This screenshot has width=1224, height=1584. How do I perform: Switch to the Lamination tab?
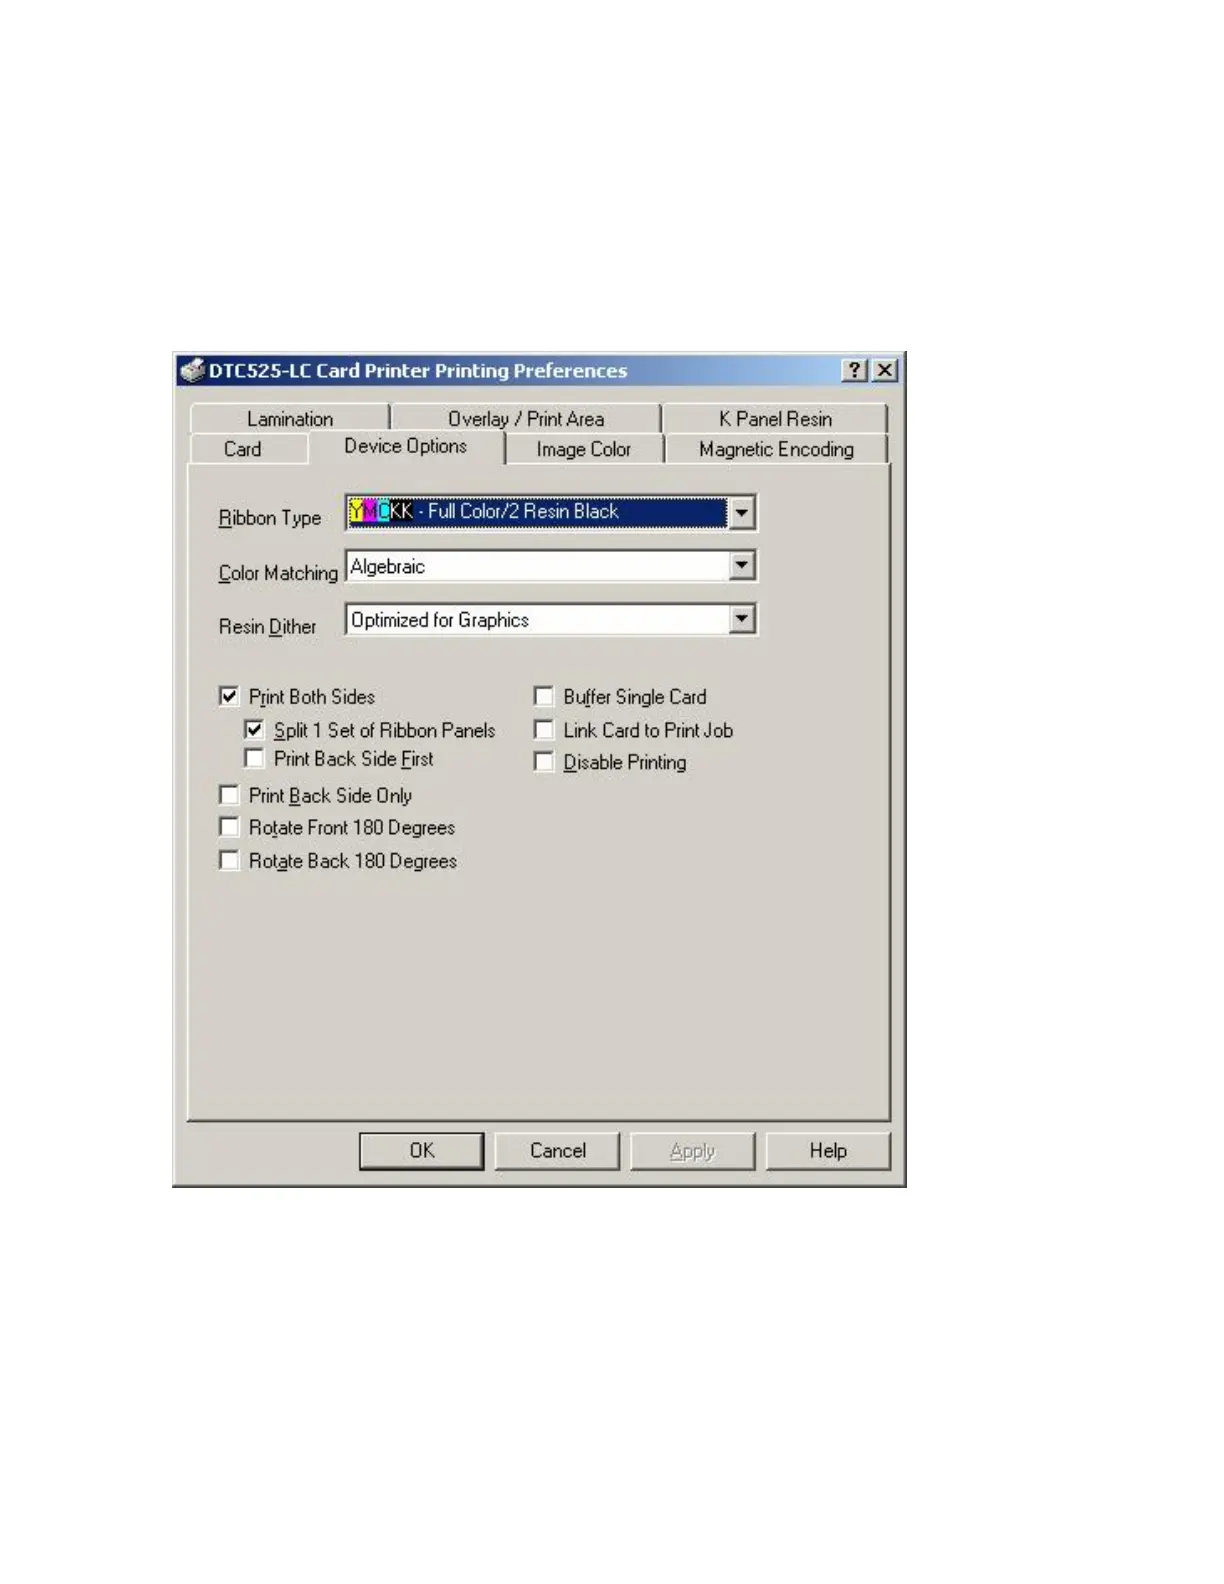(x=290, y=419)
